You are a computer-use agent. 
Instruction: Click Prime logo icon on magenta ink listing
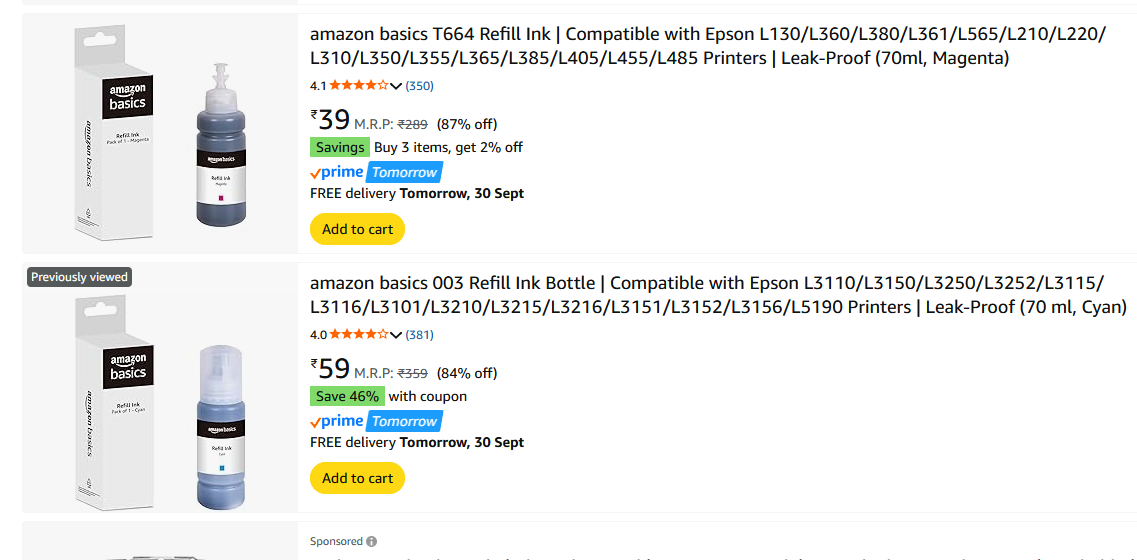[x=337, y=172]
